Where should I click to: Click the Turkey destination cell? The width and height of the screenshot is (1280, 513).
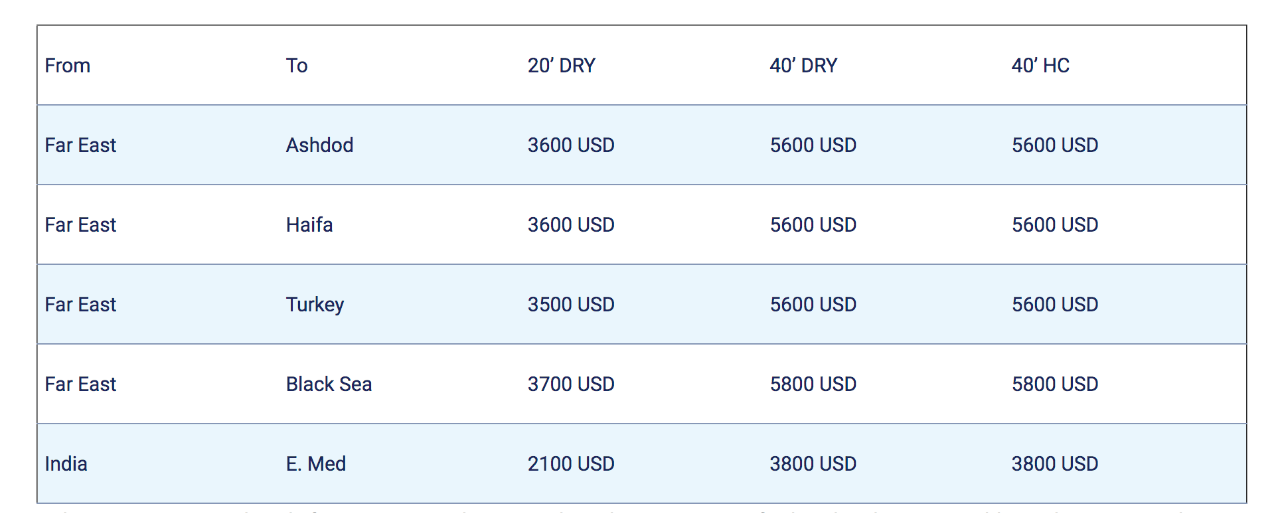pyautogui.click(x=315, y=305)
